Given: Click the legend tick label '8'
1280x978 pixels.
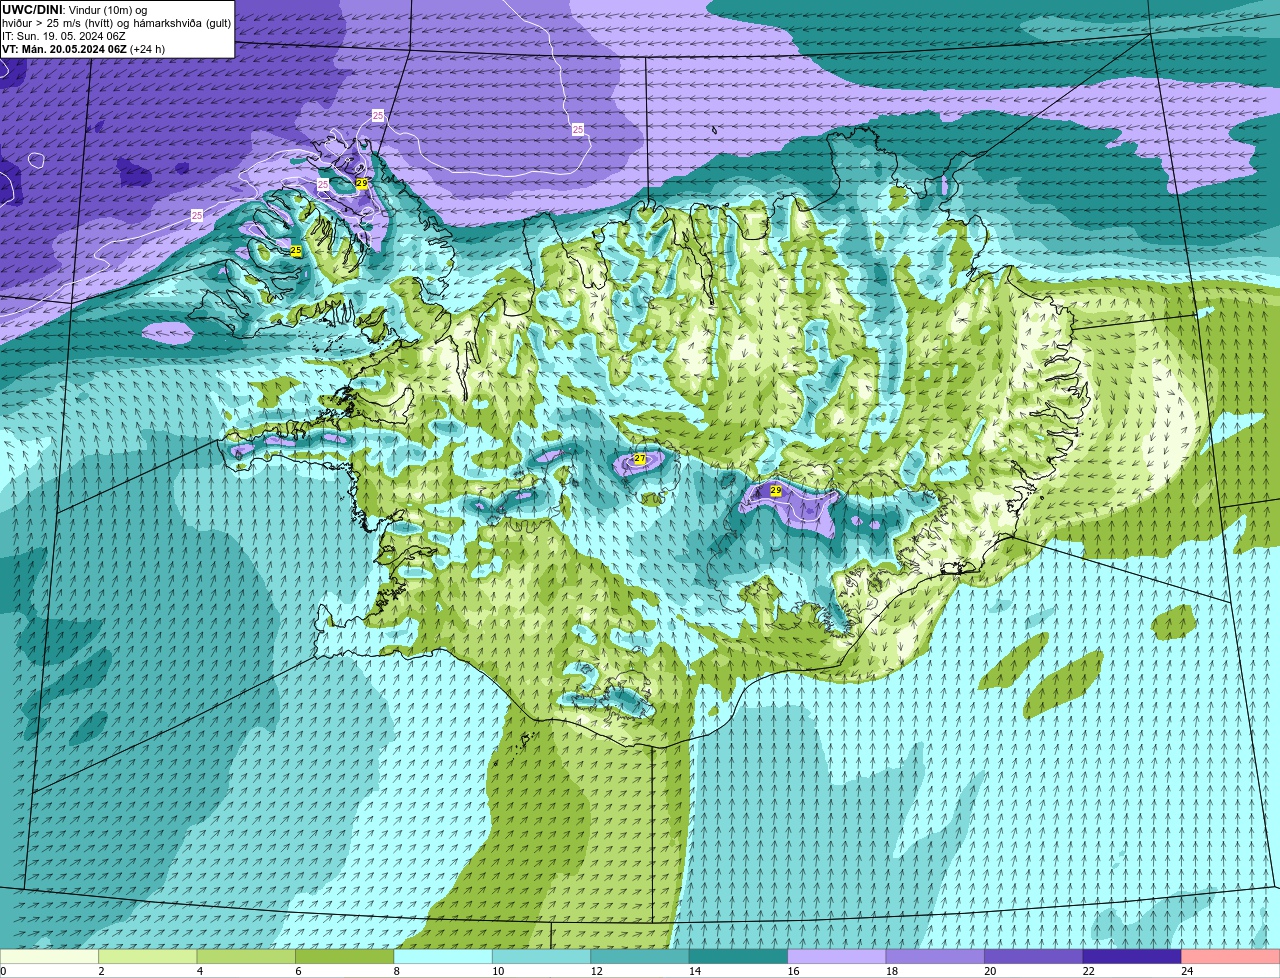Looking at the screenshot, I should tap(396, 971).
